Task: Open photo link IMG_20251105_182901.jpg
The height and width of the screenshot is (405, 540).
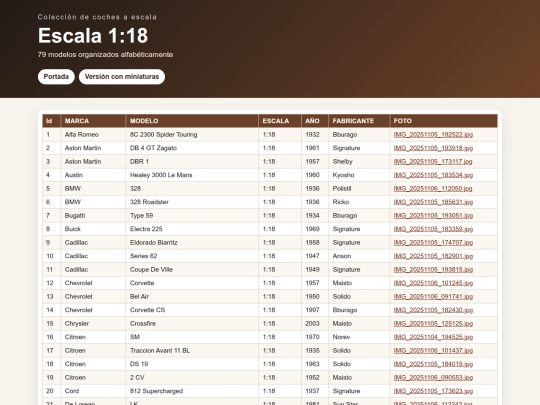Action: [433, 256]
